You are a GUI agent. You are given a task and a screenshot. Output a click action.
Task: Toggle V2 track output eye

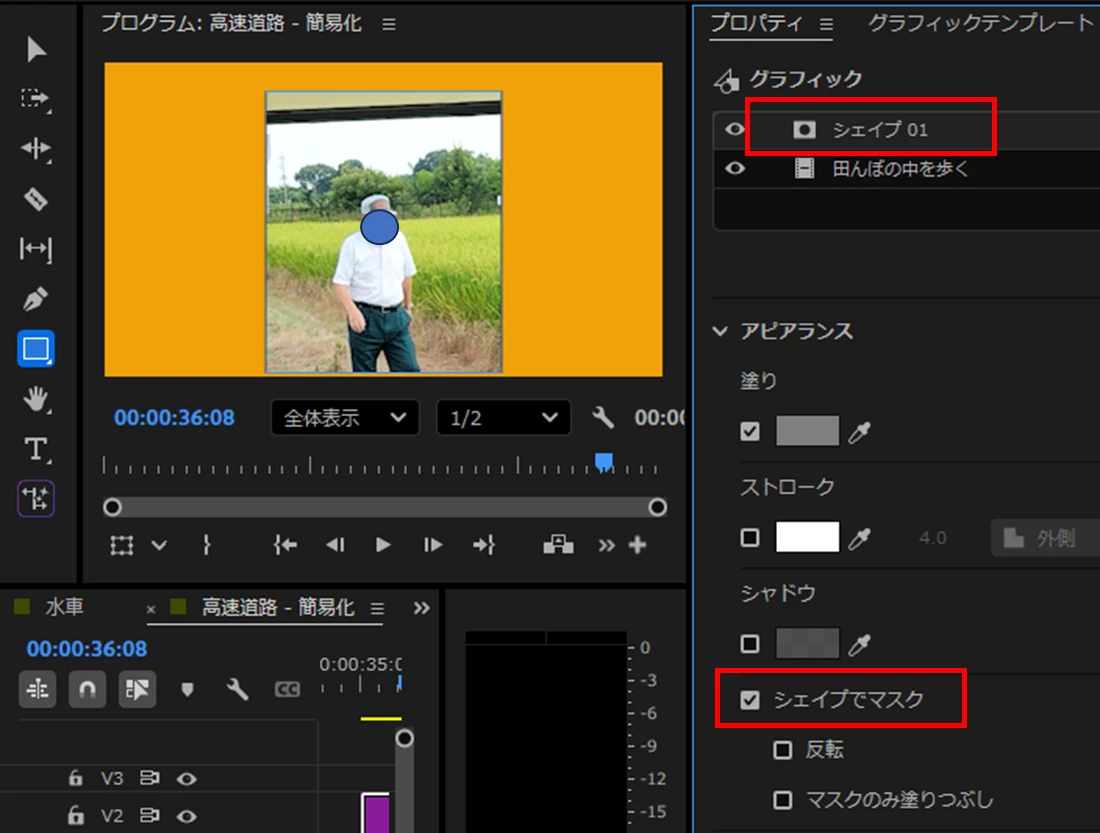pyautogui.click(x=187, y=816)
